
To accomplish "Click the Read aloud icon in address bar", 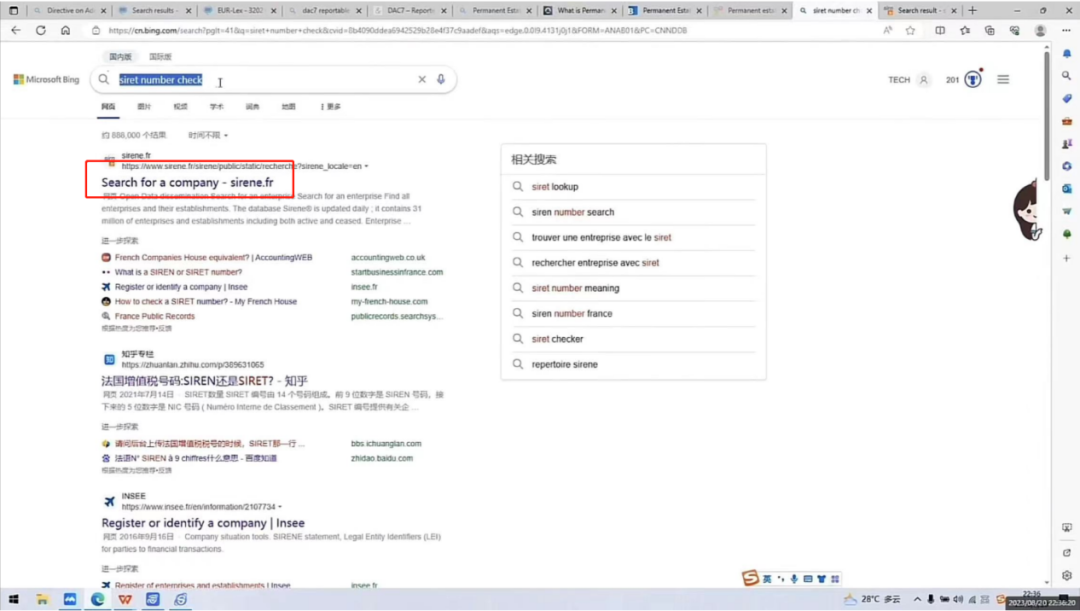I will 887,30.
